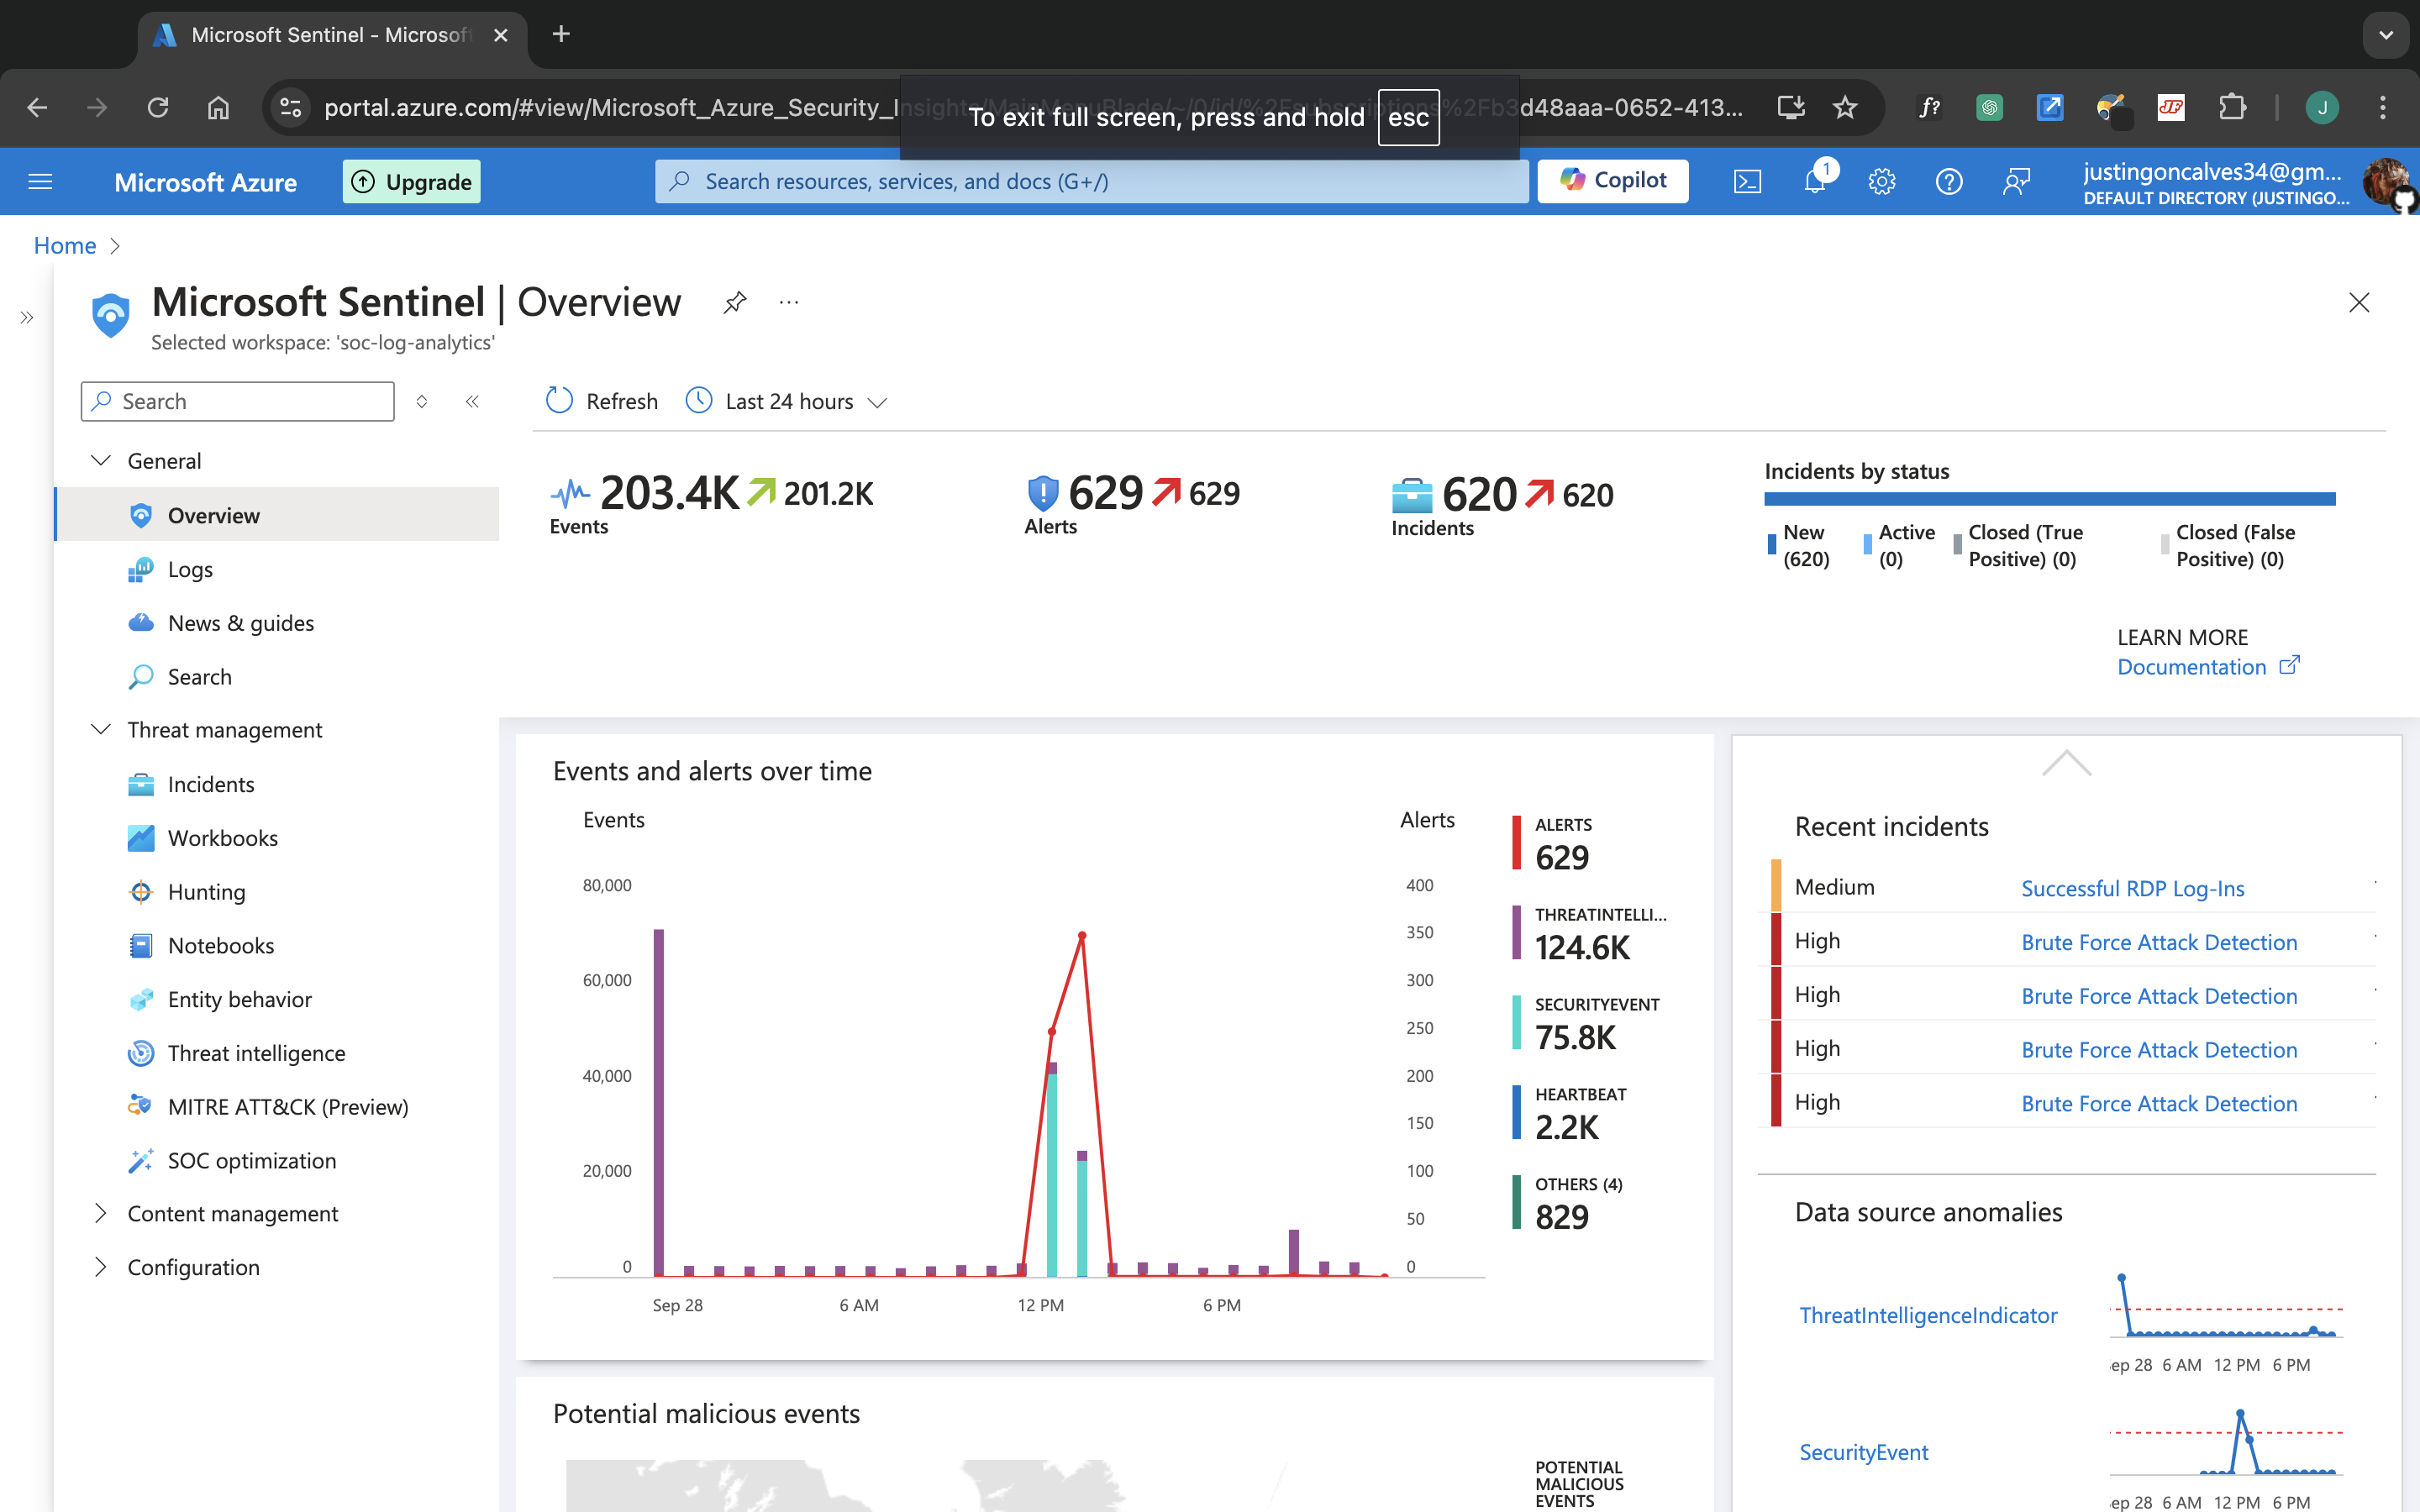The height and width of the screenshot is (1512, 2420).
Task: Open the Azure portal hamburger menu
Action: click(40, 181)
